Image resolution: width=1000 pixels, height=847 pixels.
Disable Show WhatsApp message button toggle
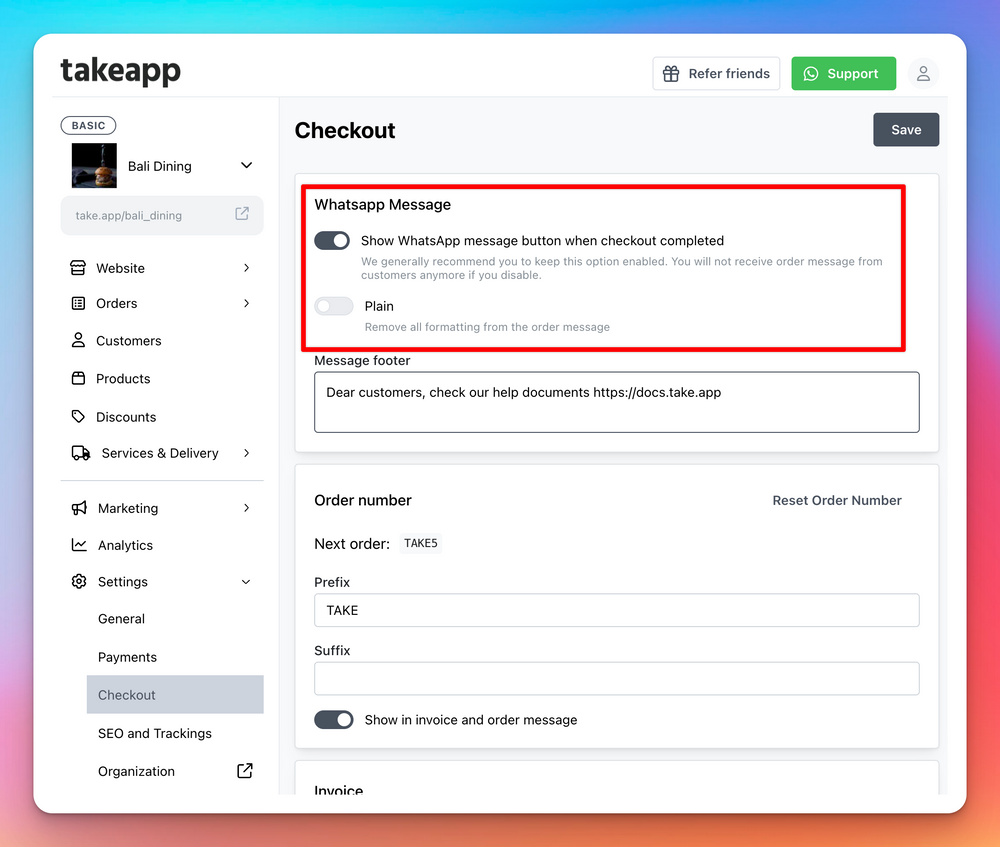[332, 240]
